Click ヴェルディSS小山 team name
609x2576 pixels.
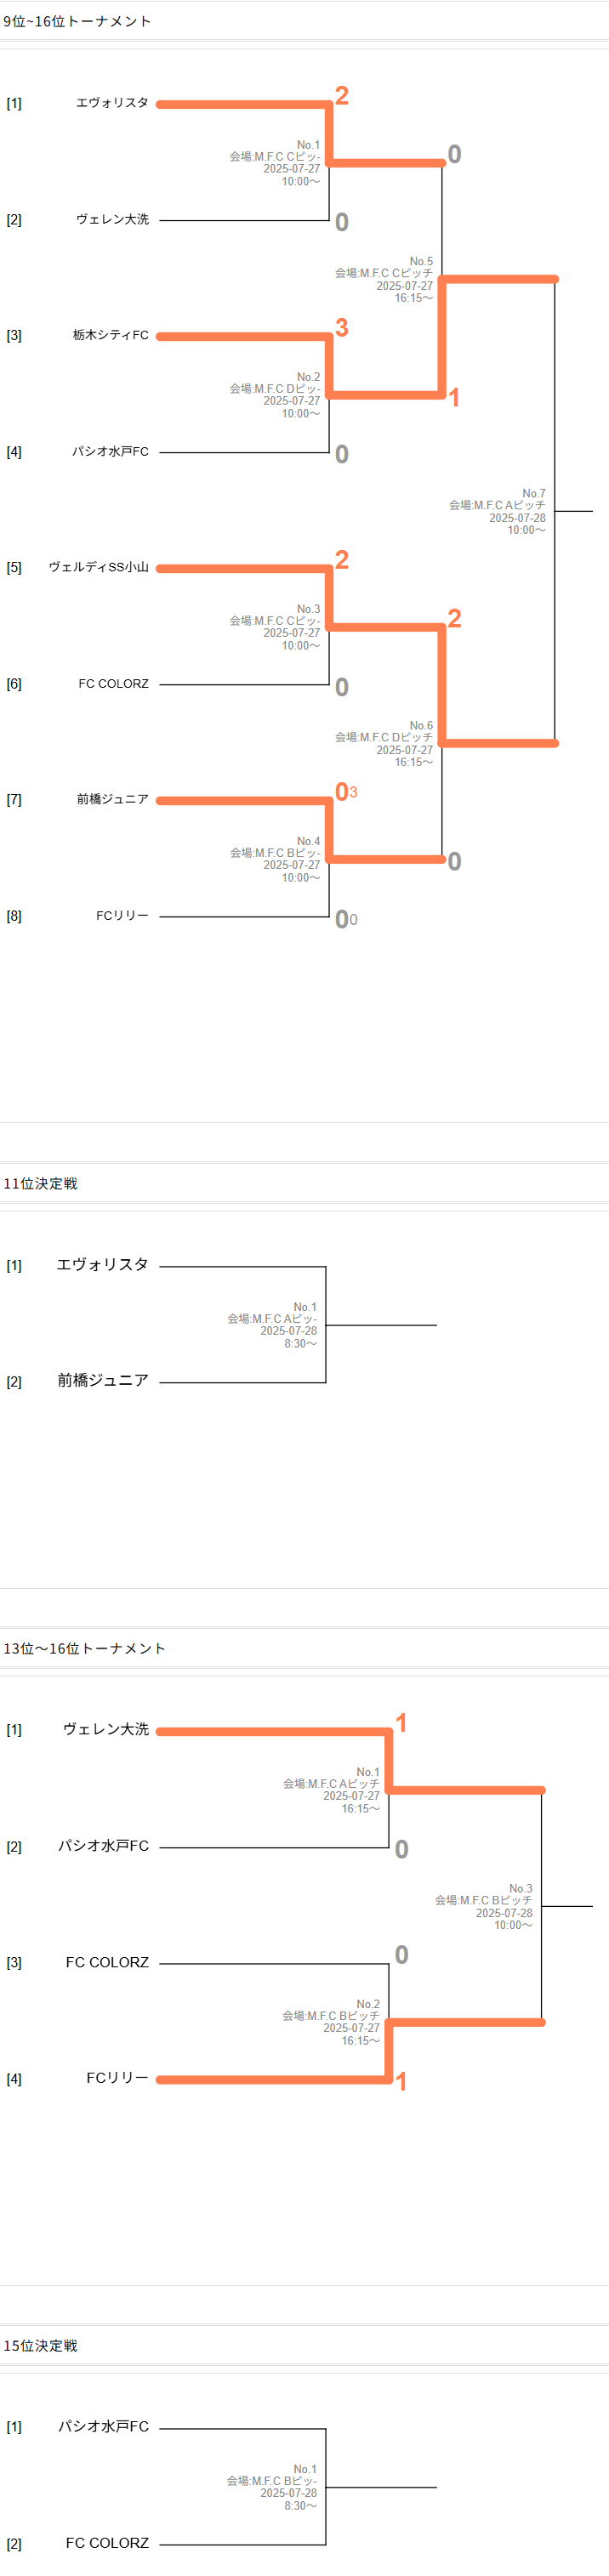[x=99, y=567]
